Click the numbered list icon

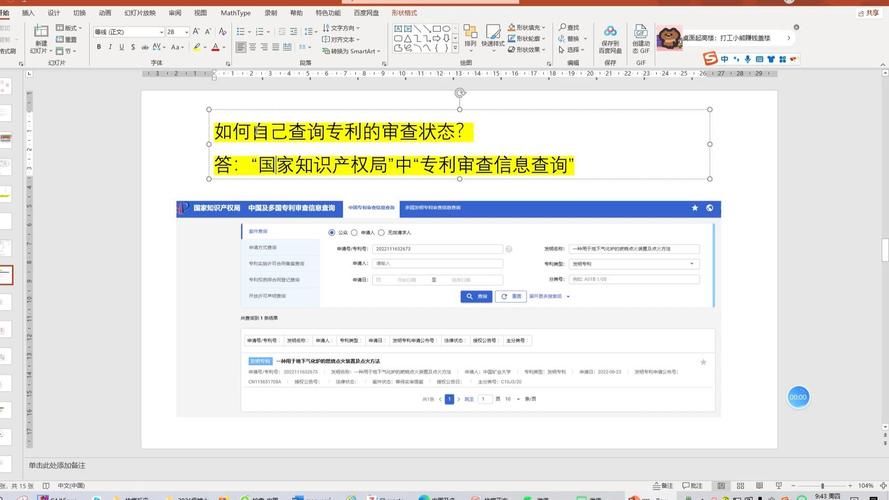coord(260,32)
